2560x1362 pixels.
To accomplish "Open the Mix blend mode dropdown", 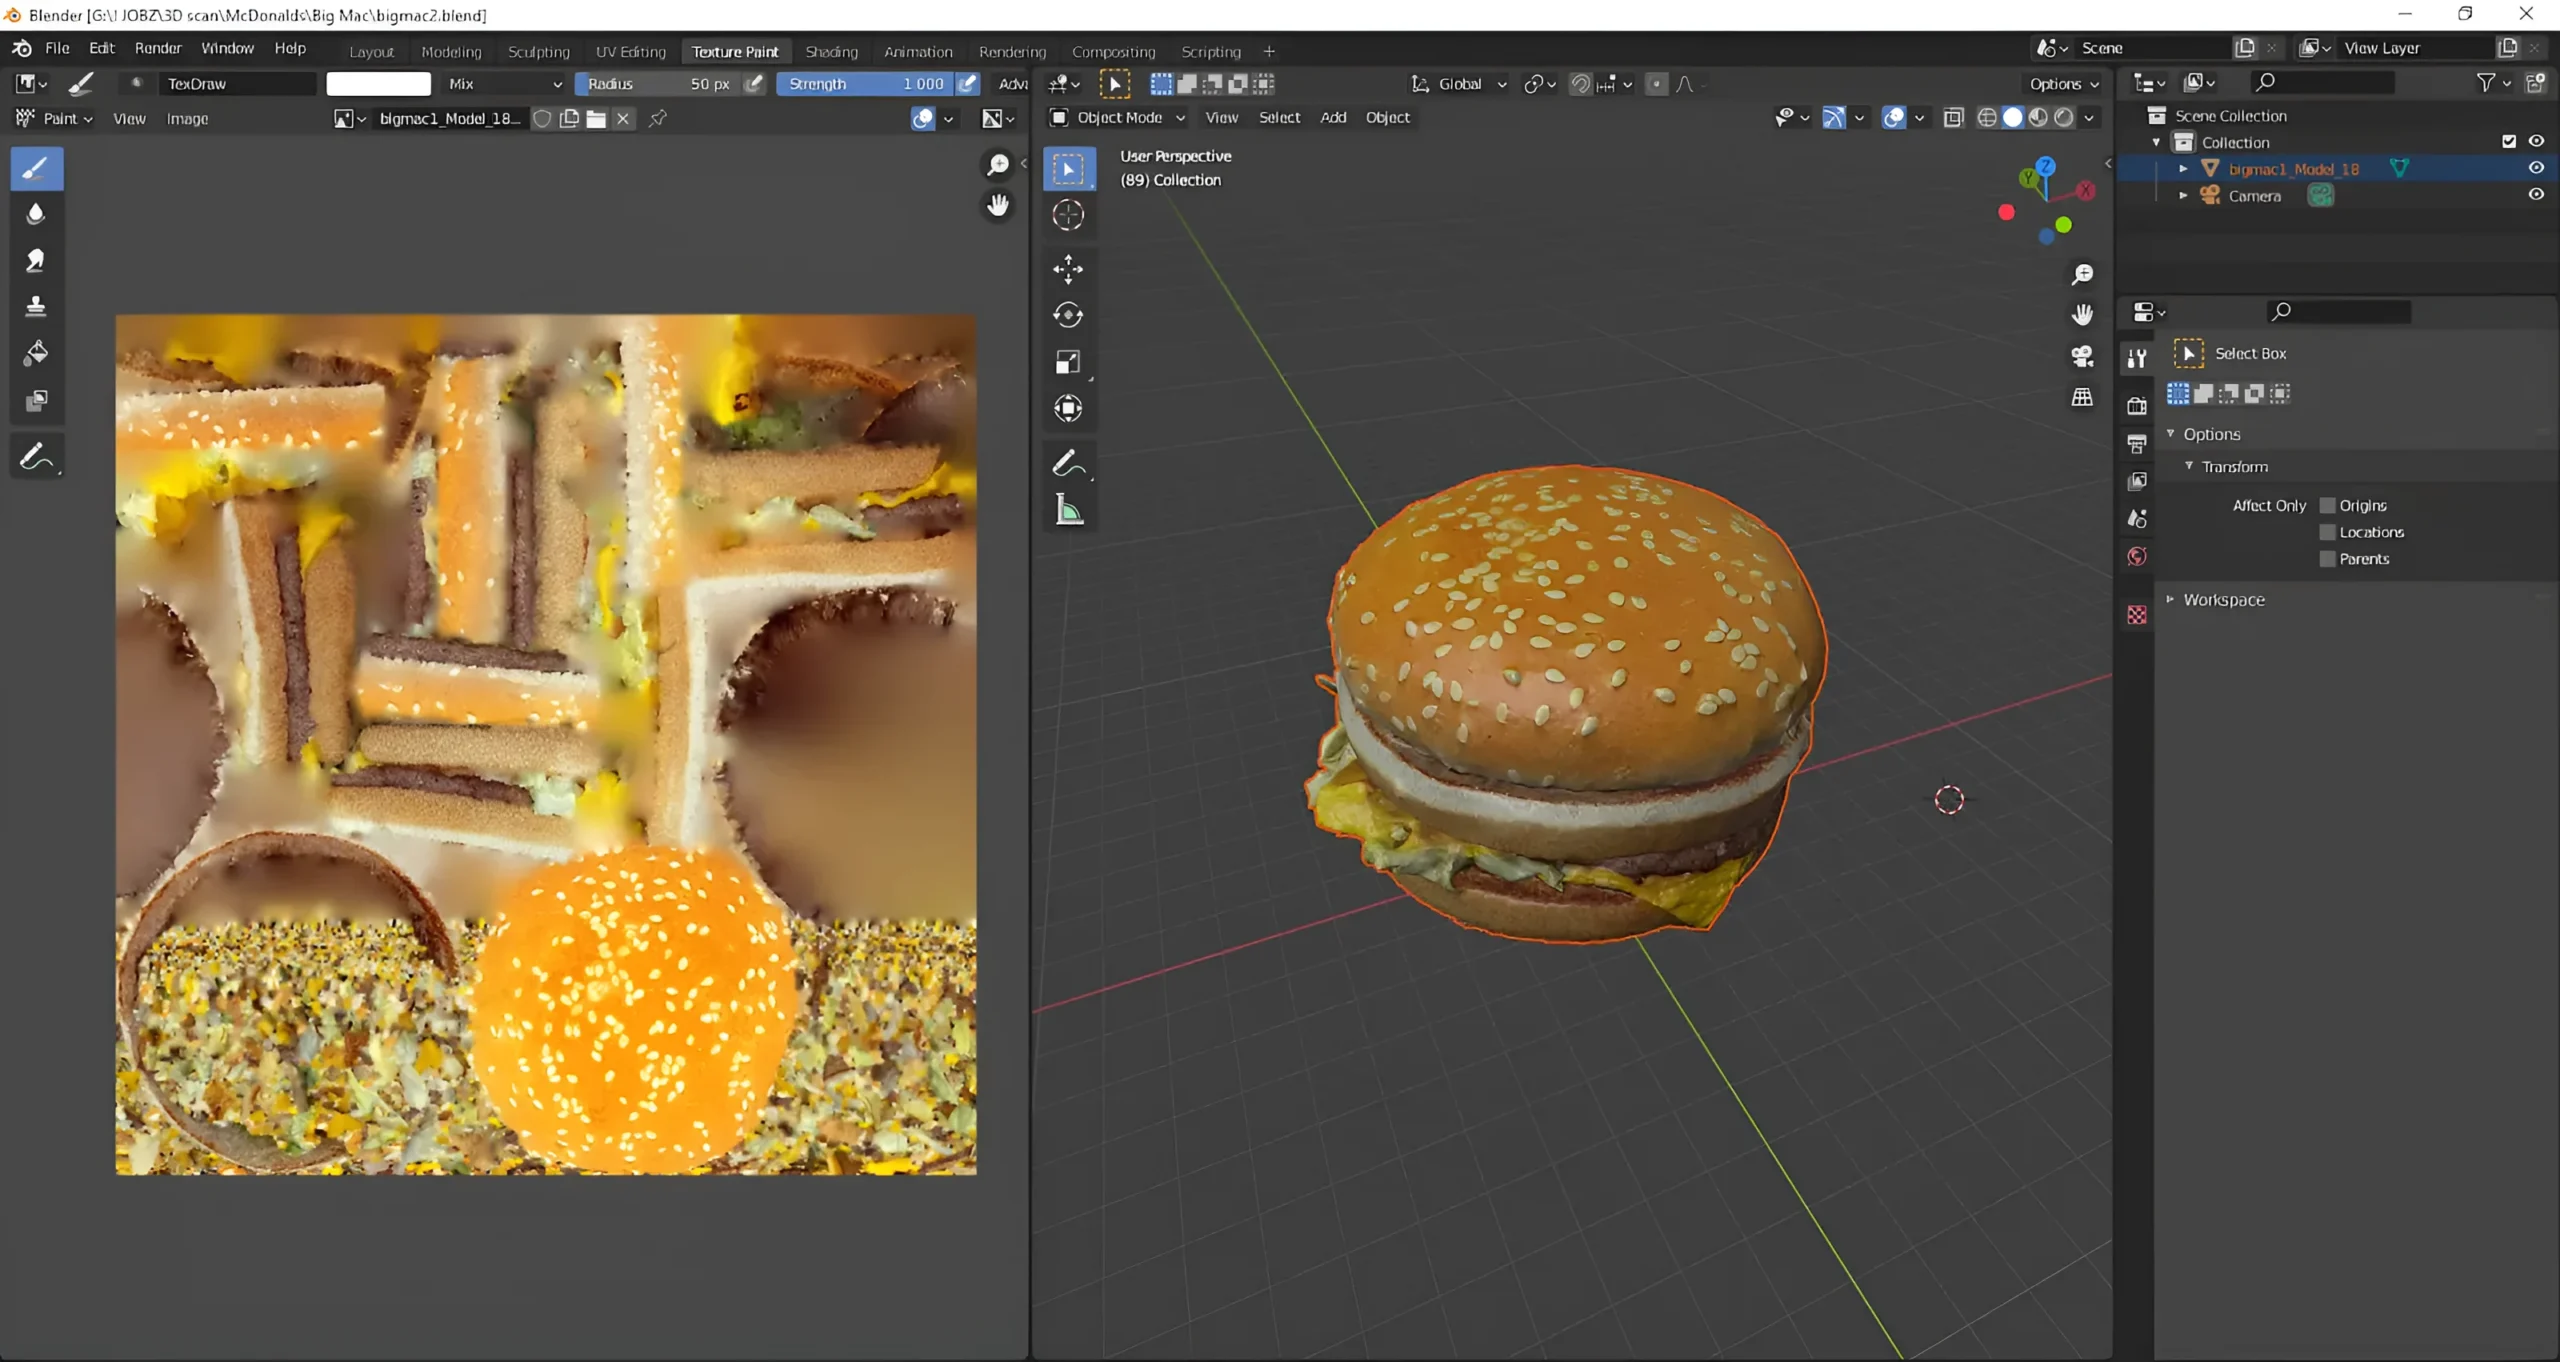I will (504, 84).
